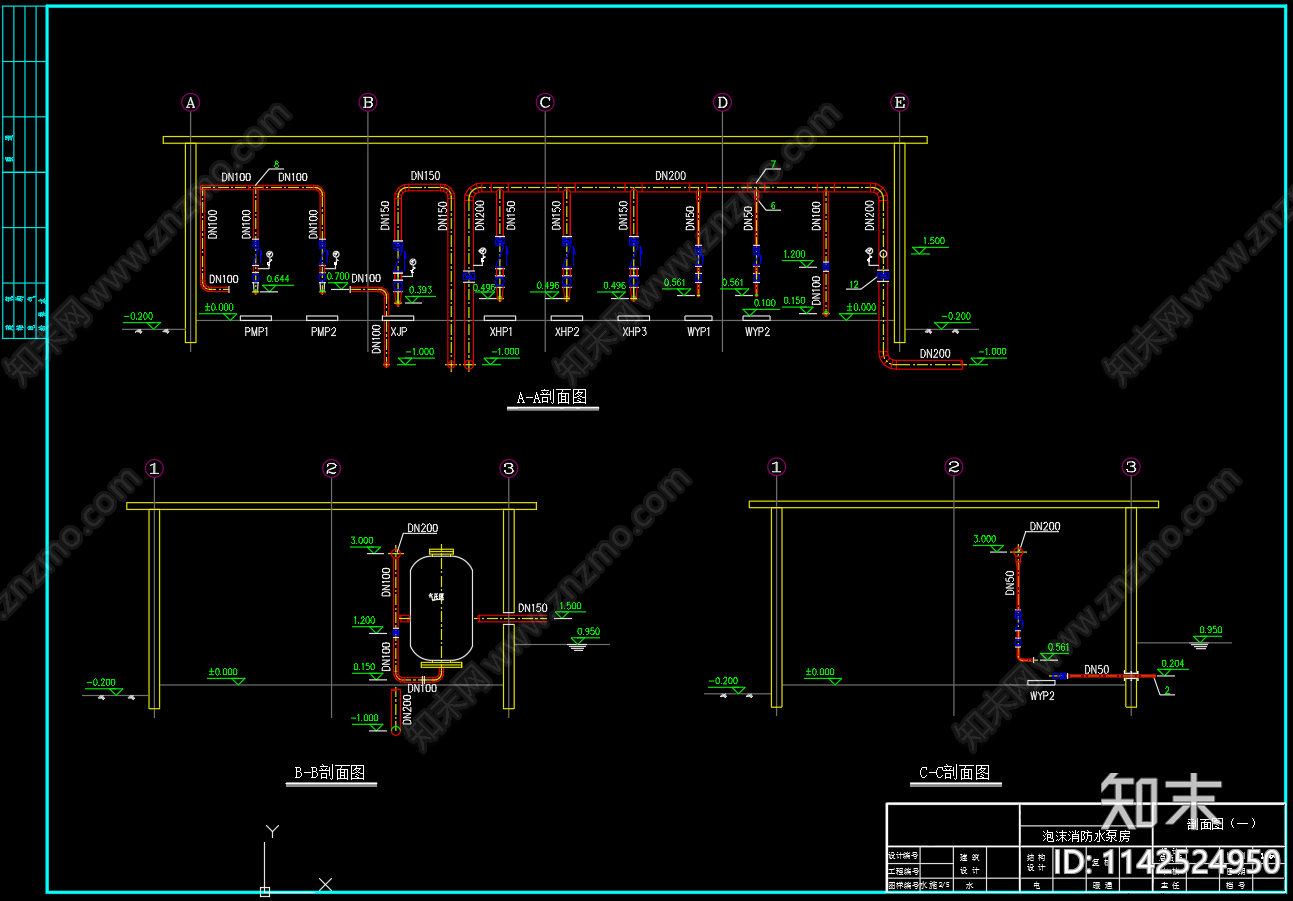Pick 0.950 water level in C-C section

(x=1210, y=630)
